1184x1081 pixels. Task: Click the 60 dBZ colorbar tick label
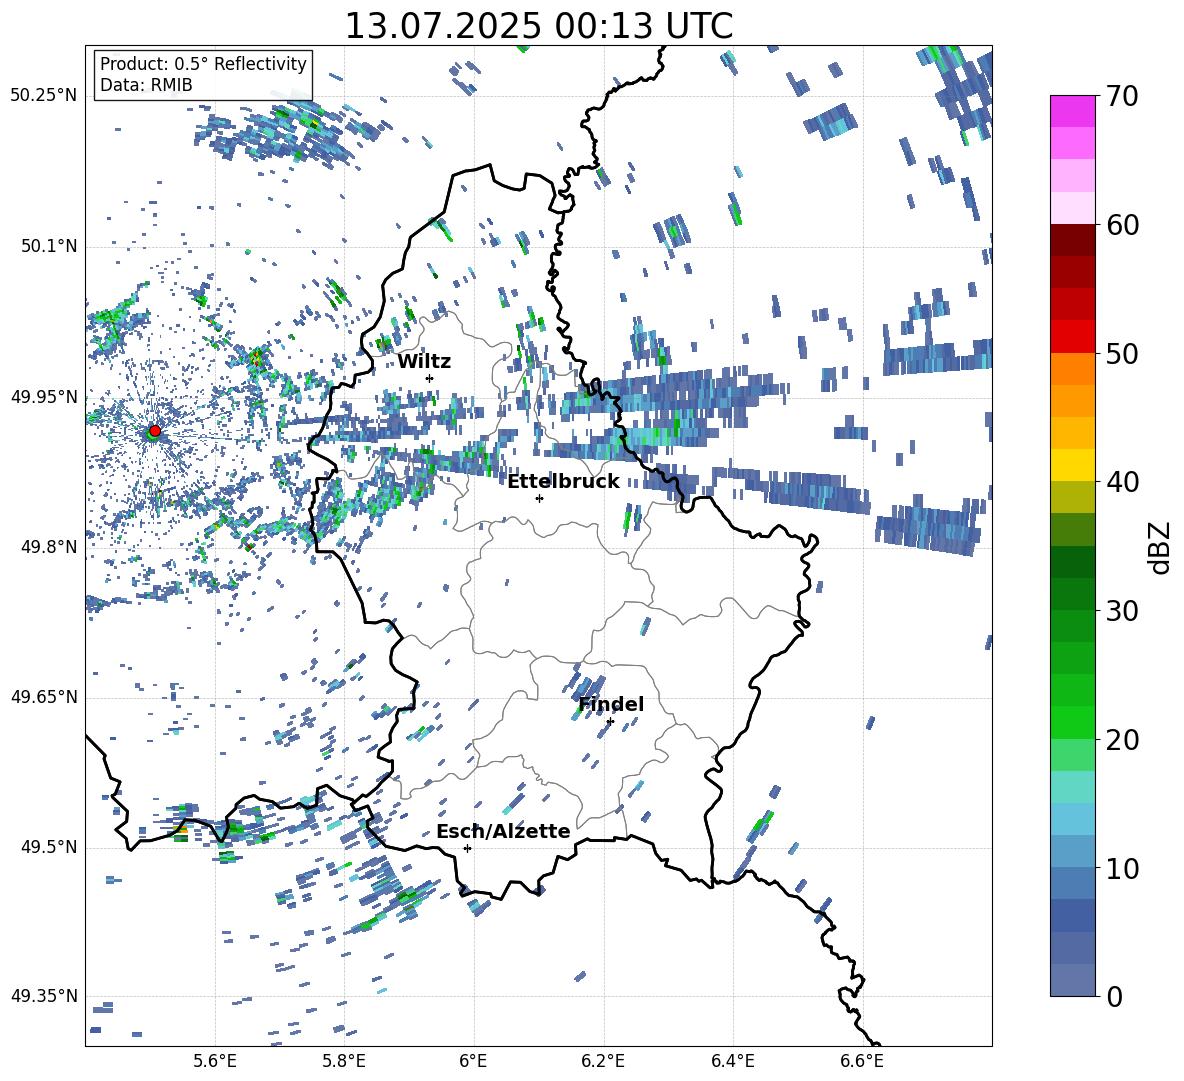(x=1122, y=225)
